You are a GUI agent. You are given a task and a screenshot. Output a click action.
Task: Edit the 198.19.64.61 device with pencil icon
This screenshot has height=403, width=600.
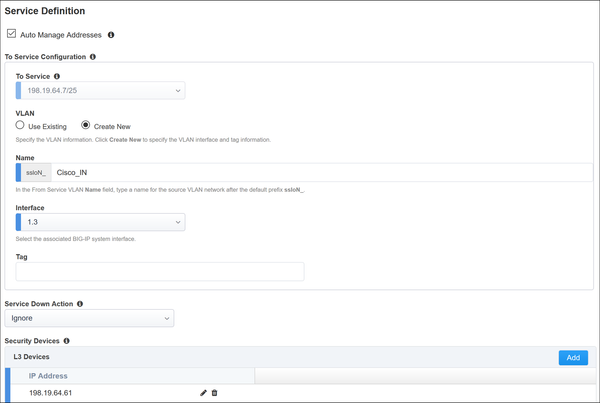coord(203,393)
